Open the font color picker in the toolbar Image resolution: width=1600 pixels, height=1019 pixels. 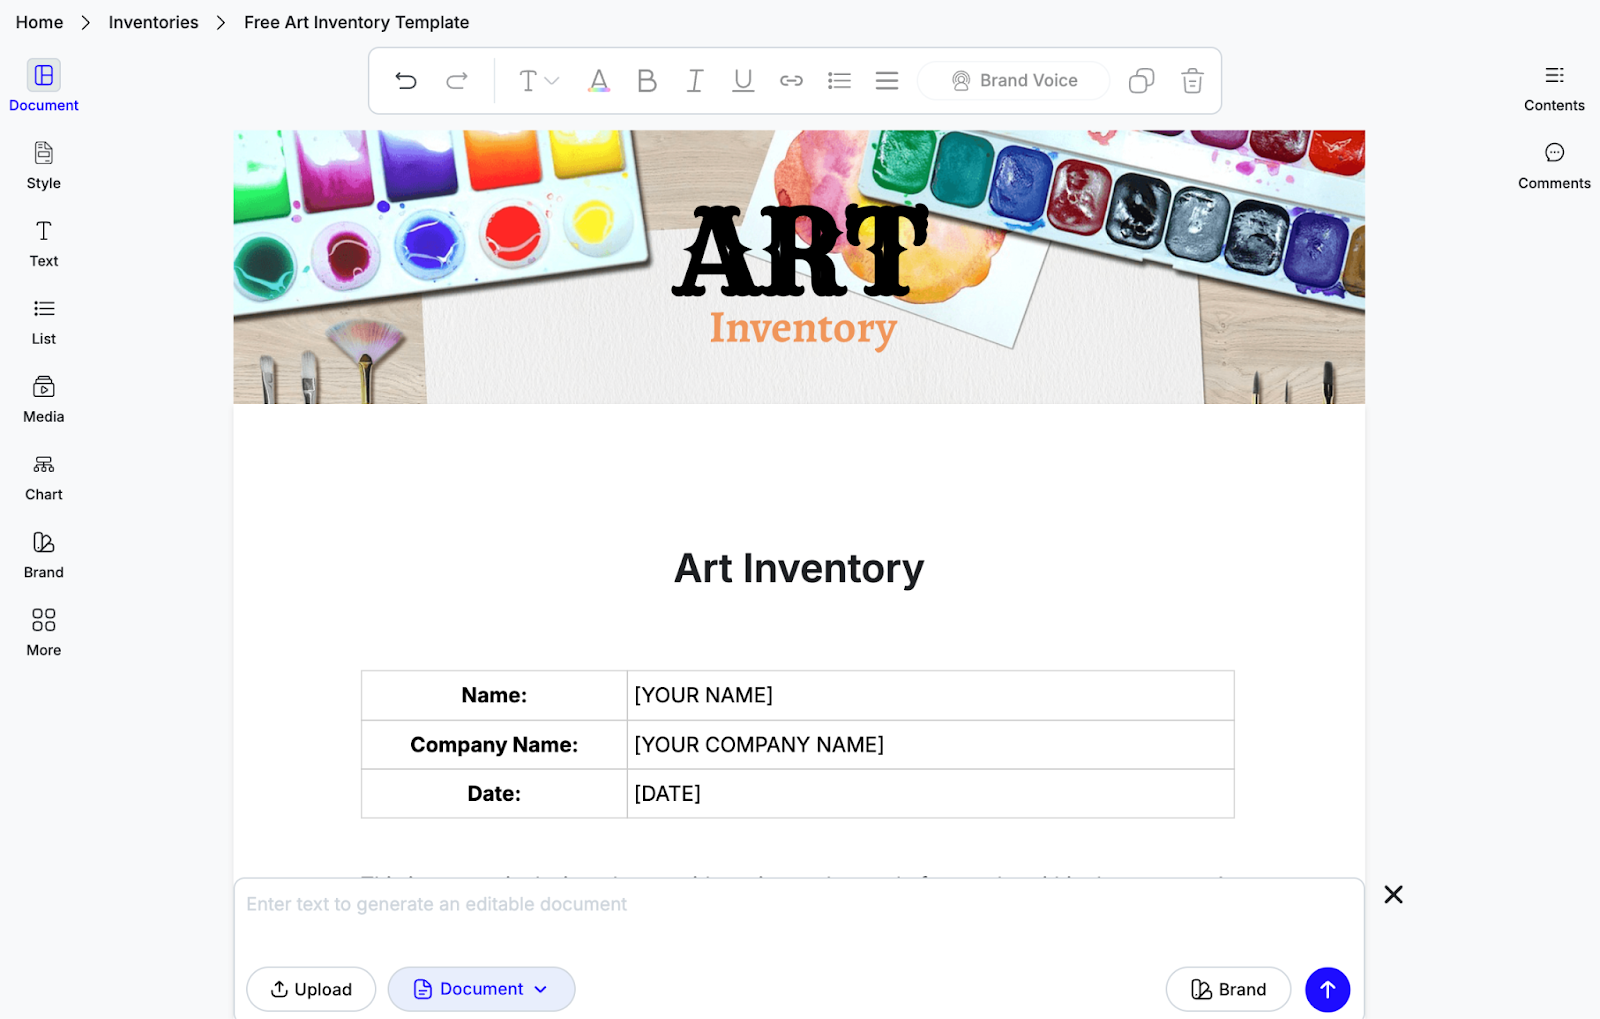coord(598,80)
